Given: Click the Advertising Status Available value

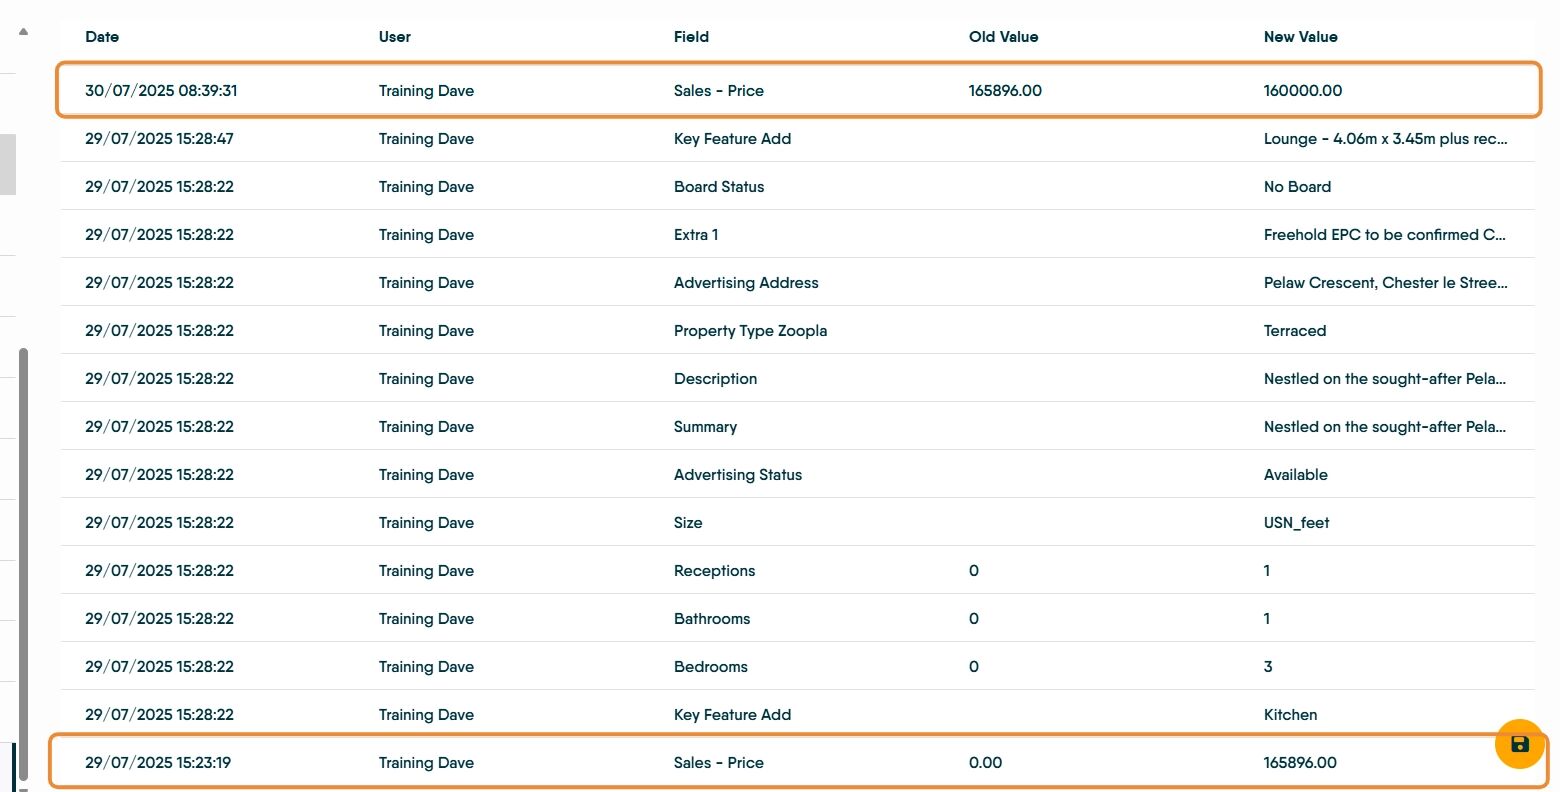Looking at the screenshot, I should (1296, 475).
